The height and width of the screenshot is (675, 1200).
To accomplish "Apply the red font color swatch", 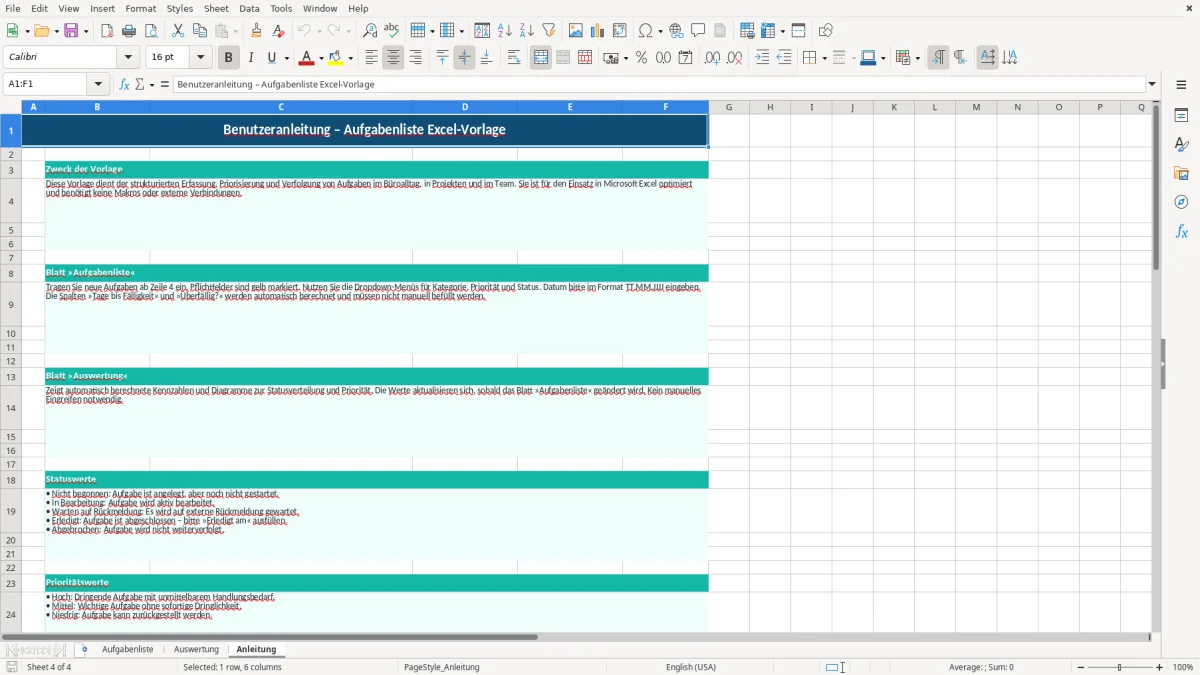I will pyautogui.click(x=307, y=58).
